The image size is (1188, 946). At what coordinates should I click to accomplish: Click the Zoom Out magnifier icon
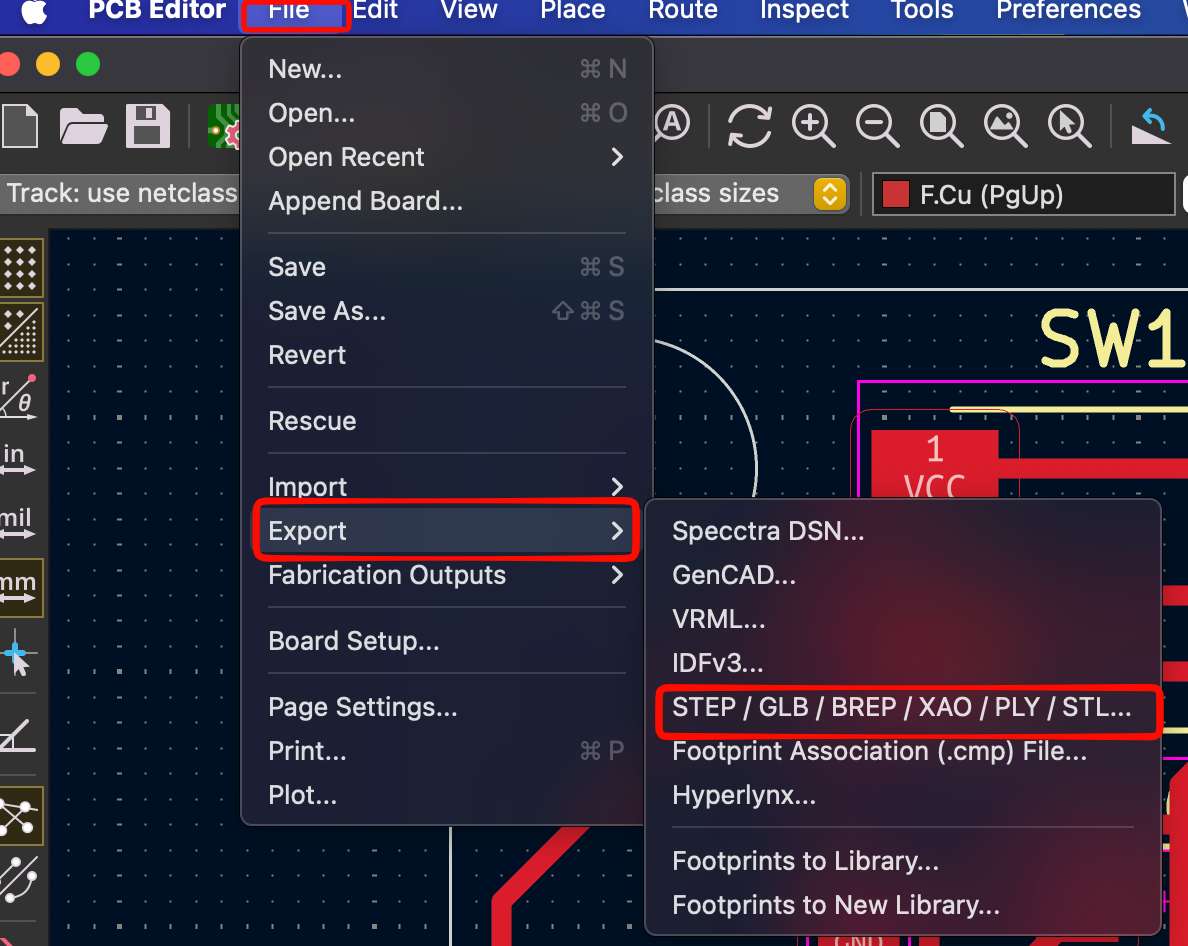[877, 126]
